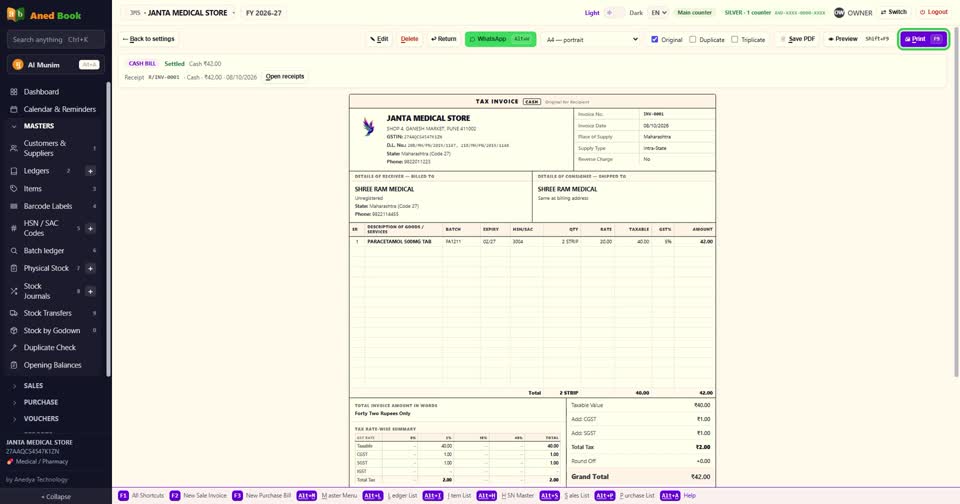
Task: Expand the SALES section in sidebar
Action: click(x=33, y=386)
